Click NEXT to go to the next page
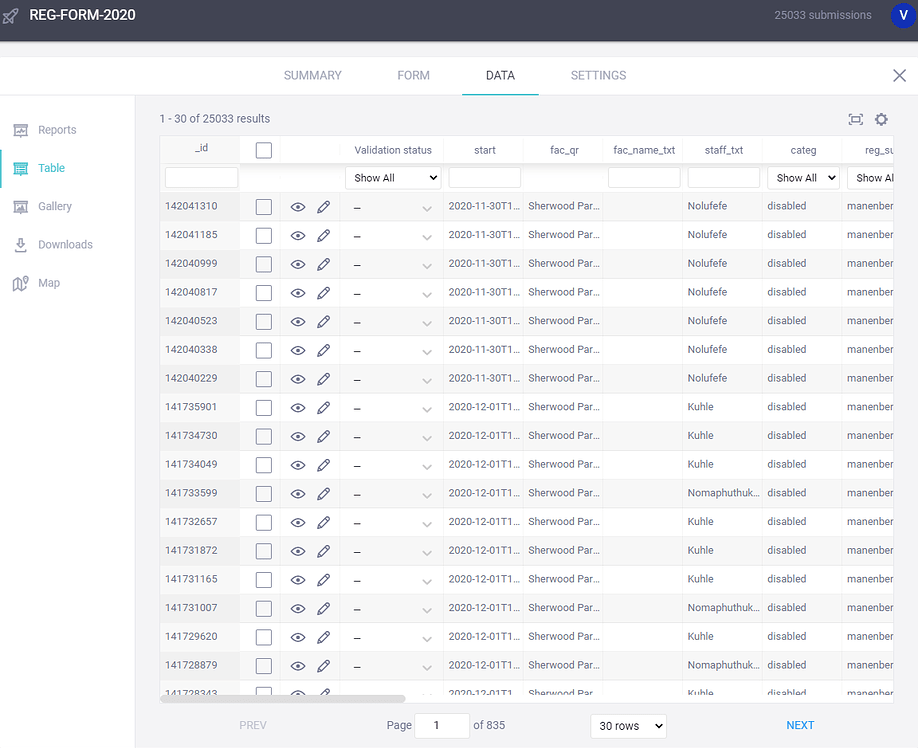 tap(800, 725)
